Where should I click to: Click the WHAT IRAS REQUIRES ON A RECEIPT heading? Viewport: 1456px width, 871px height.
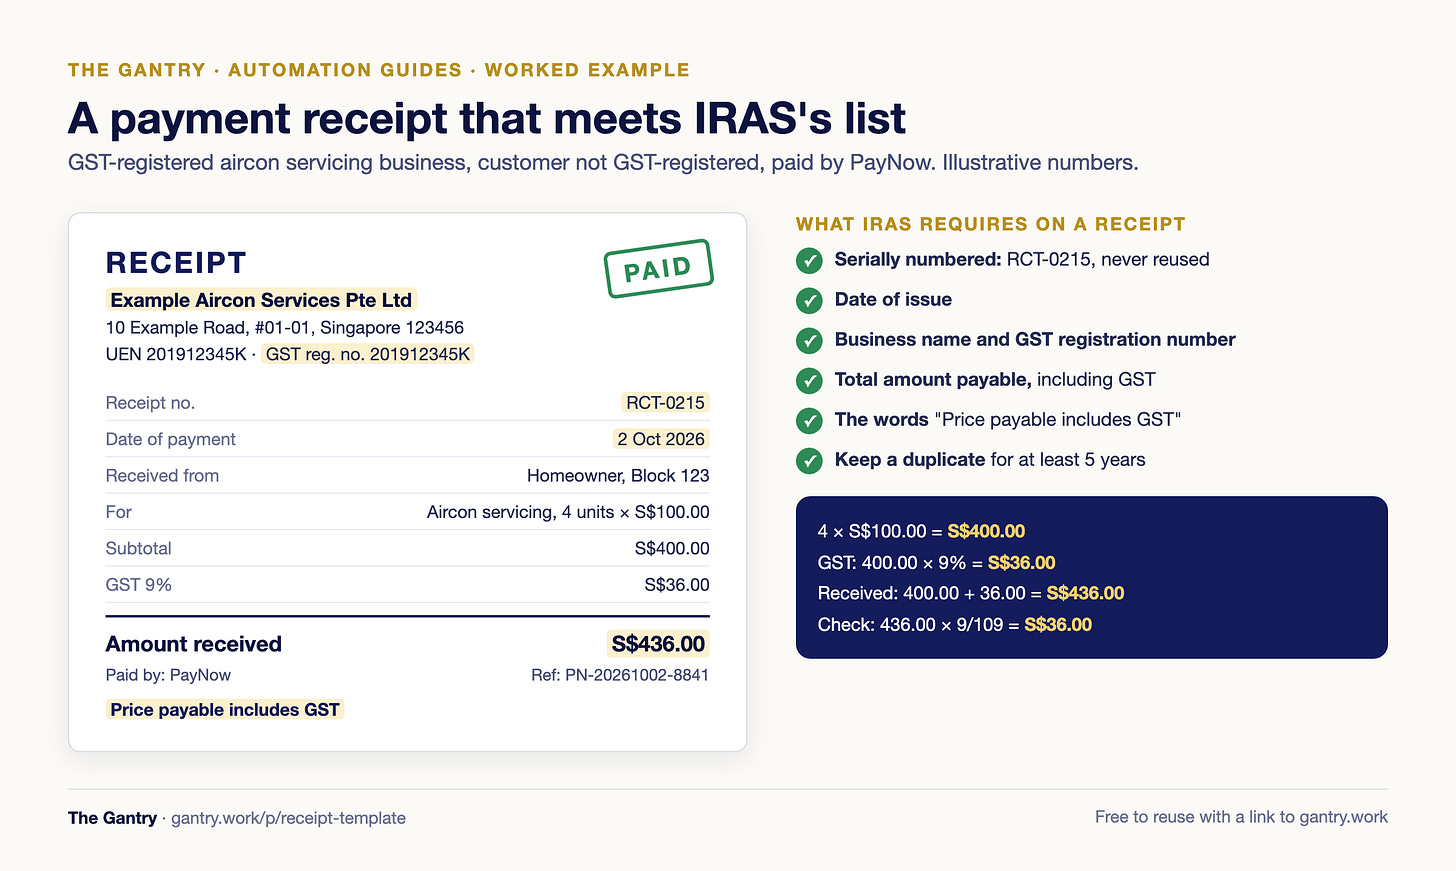pos(991,224)
